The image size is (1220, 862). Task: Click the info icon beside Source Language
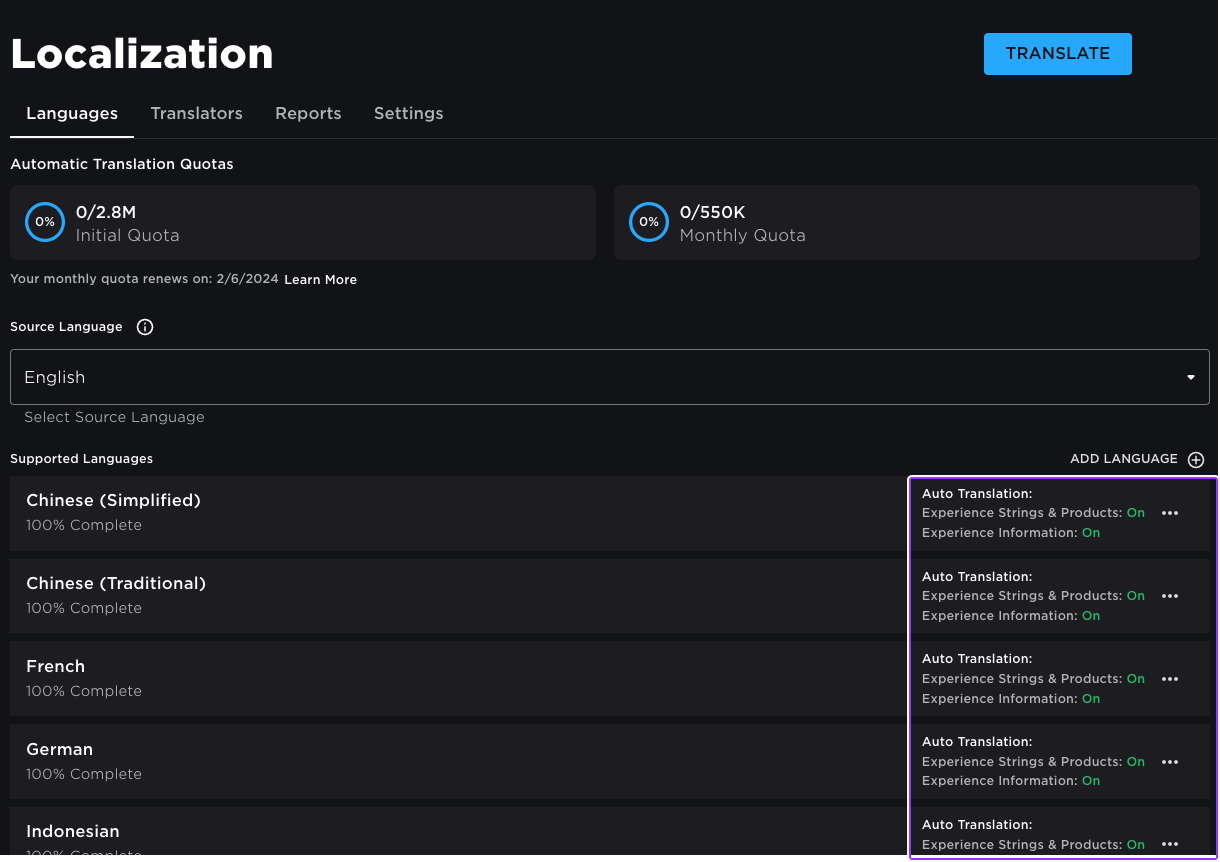(x=145, y=327)
